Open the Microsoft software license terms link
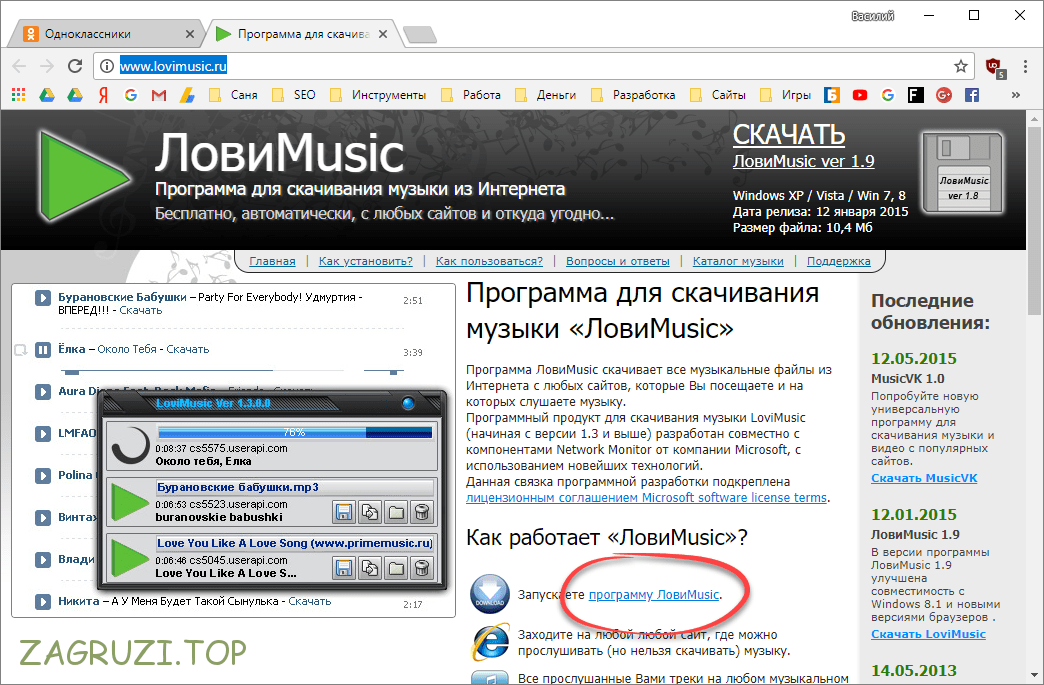Screen dimensions: 1044x685 (x=647, y=498)
